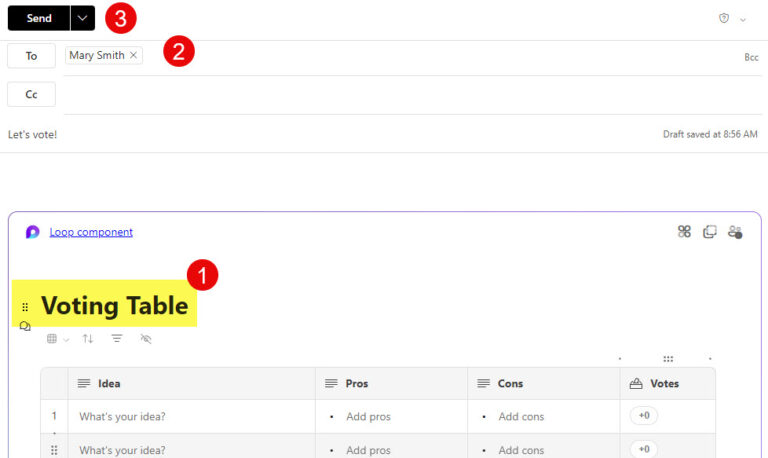Grab the drag handle beside Voting Table

[x=25, y=307]
